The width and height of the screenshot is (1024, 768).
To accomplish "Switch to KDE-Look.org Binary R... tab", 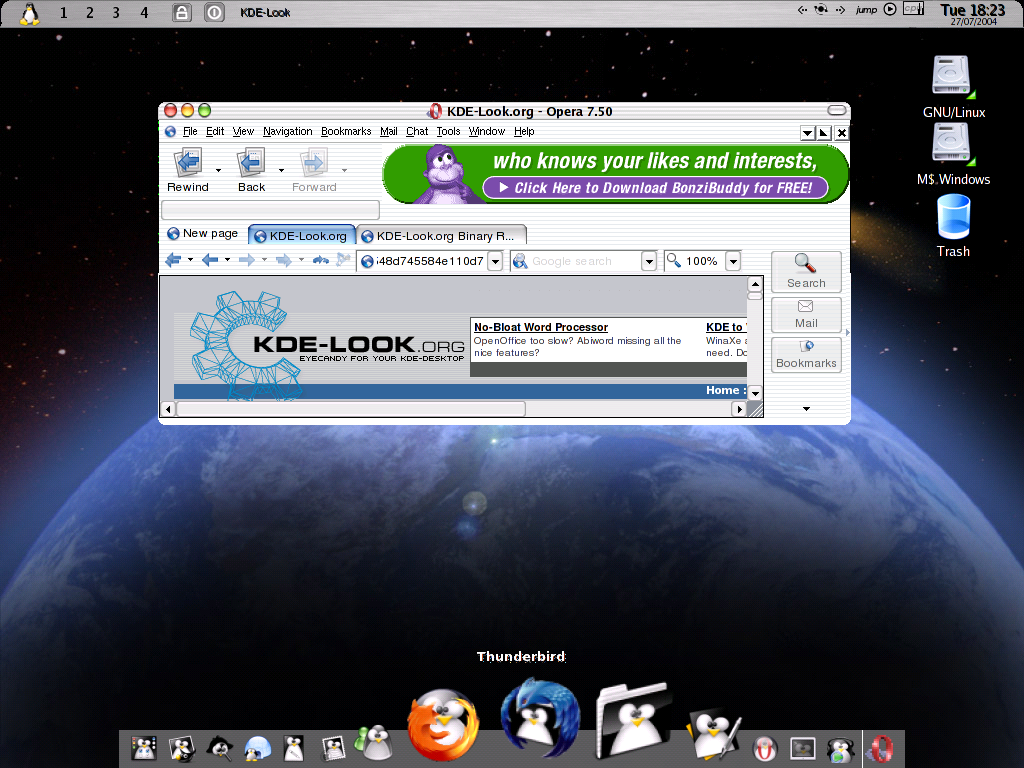I will point(442,236).
